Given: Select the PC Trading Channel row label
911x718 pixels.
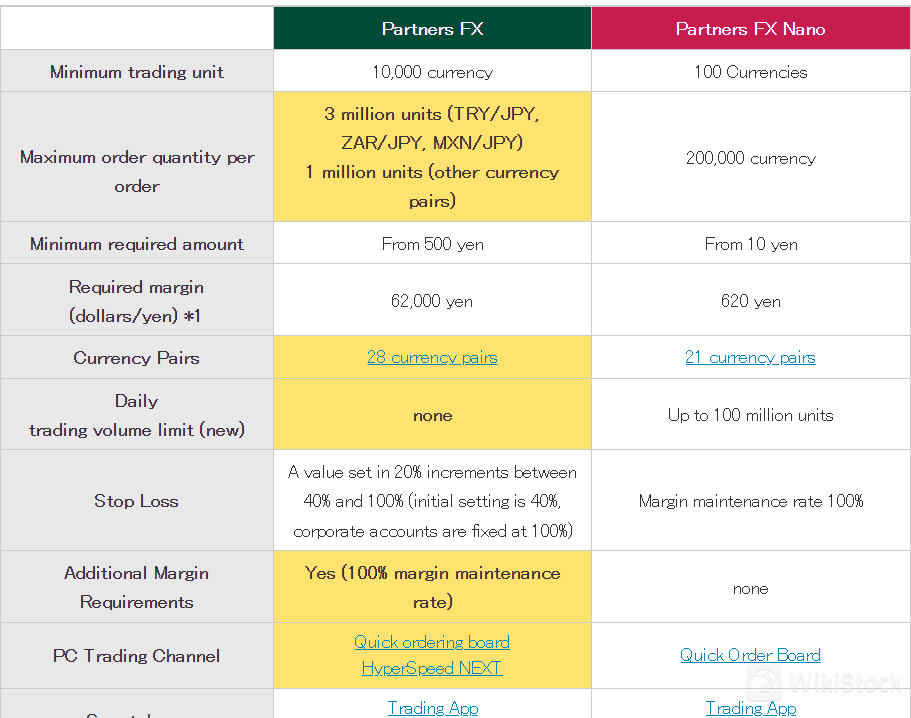Looking at the screenshot, I should pos(137,655).
